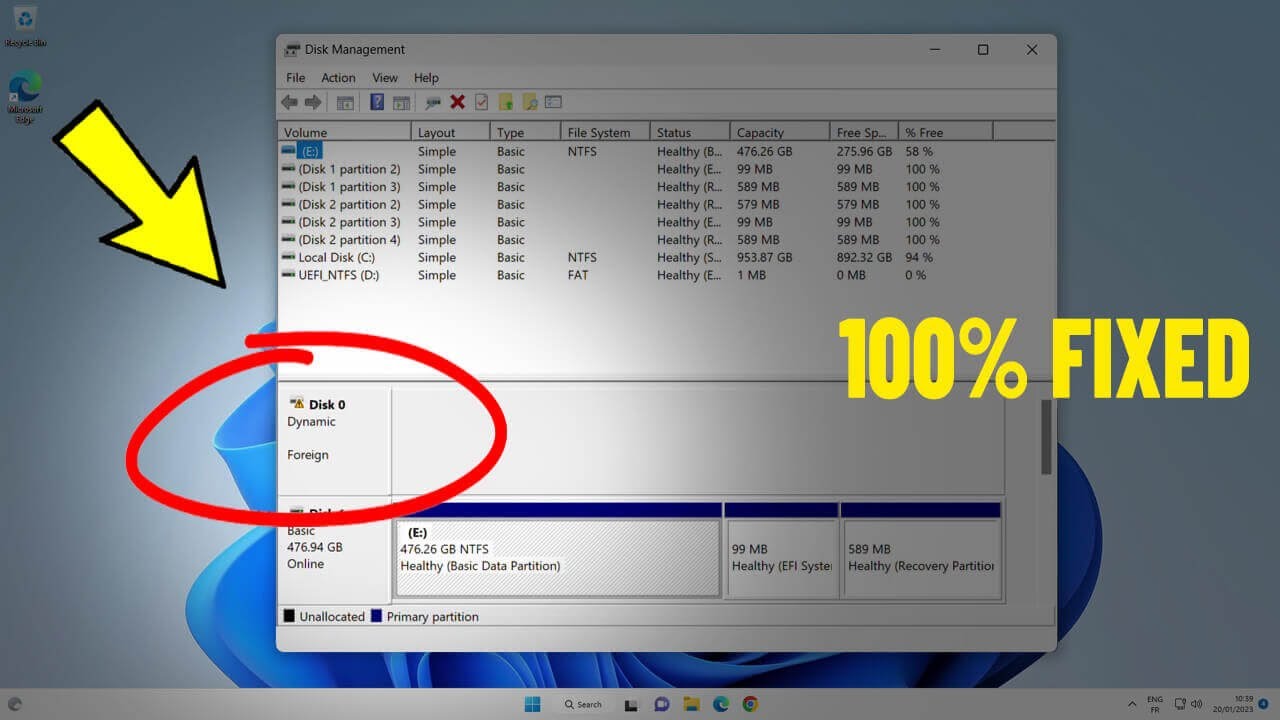
Task: Select the Disk 0 Dynamic Foreign disk label
Action: click(334, 439)
